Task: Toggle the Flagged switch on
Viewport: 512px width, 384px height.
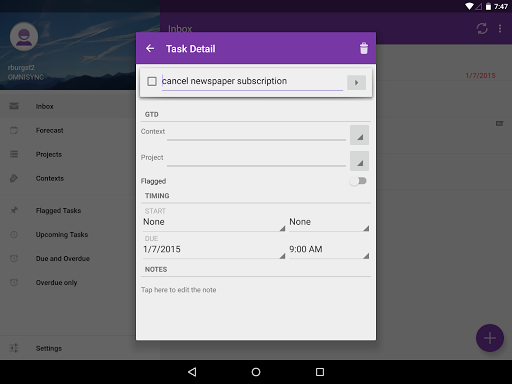Action: [x=358, y=181]
